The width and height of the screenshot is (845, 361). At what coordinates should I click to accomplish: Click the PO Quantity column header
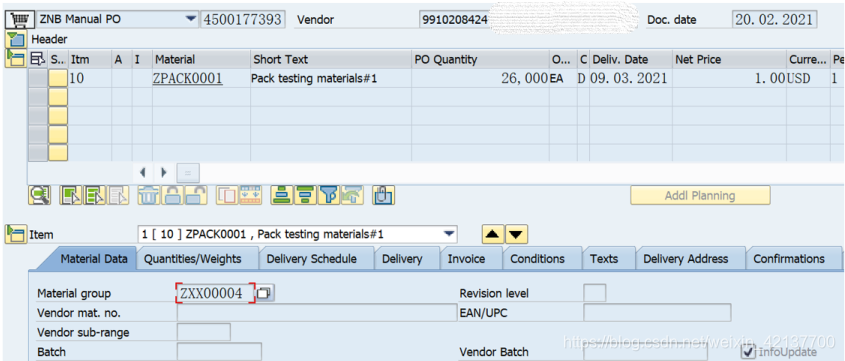click(x=480, y=59)
